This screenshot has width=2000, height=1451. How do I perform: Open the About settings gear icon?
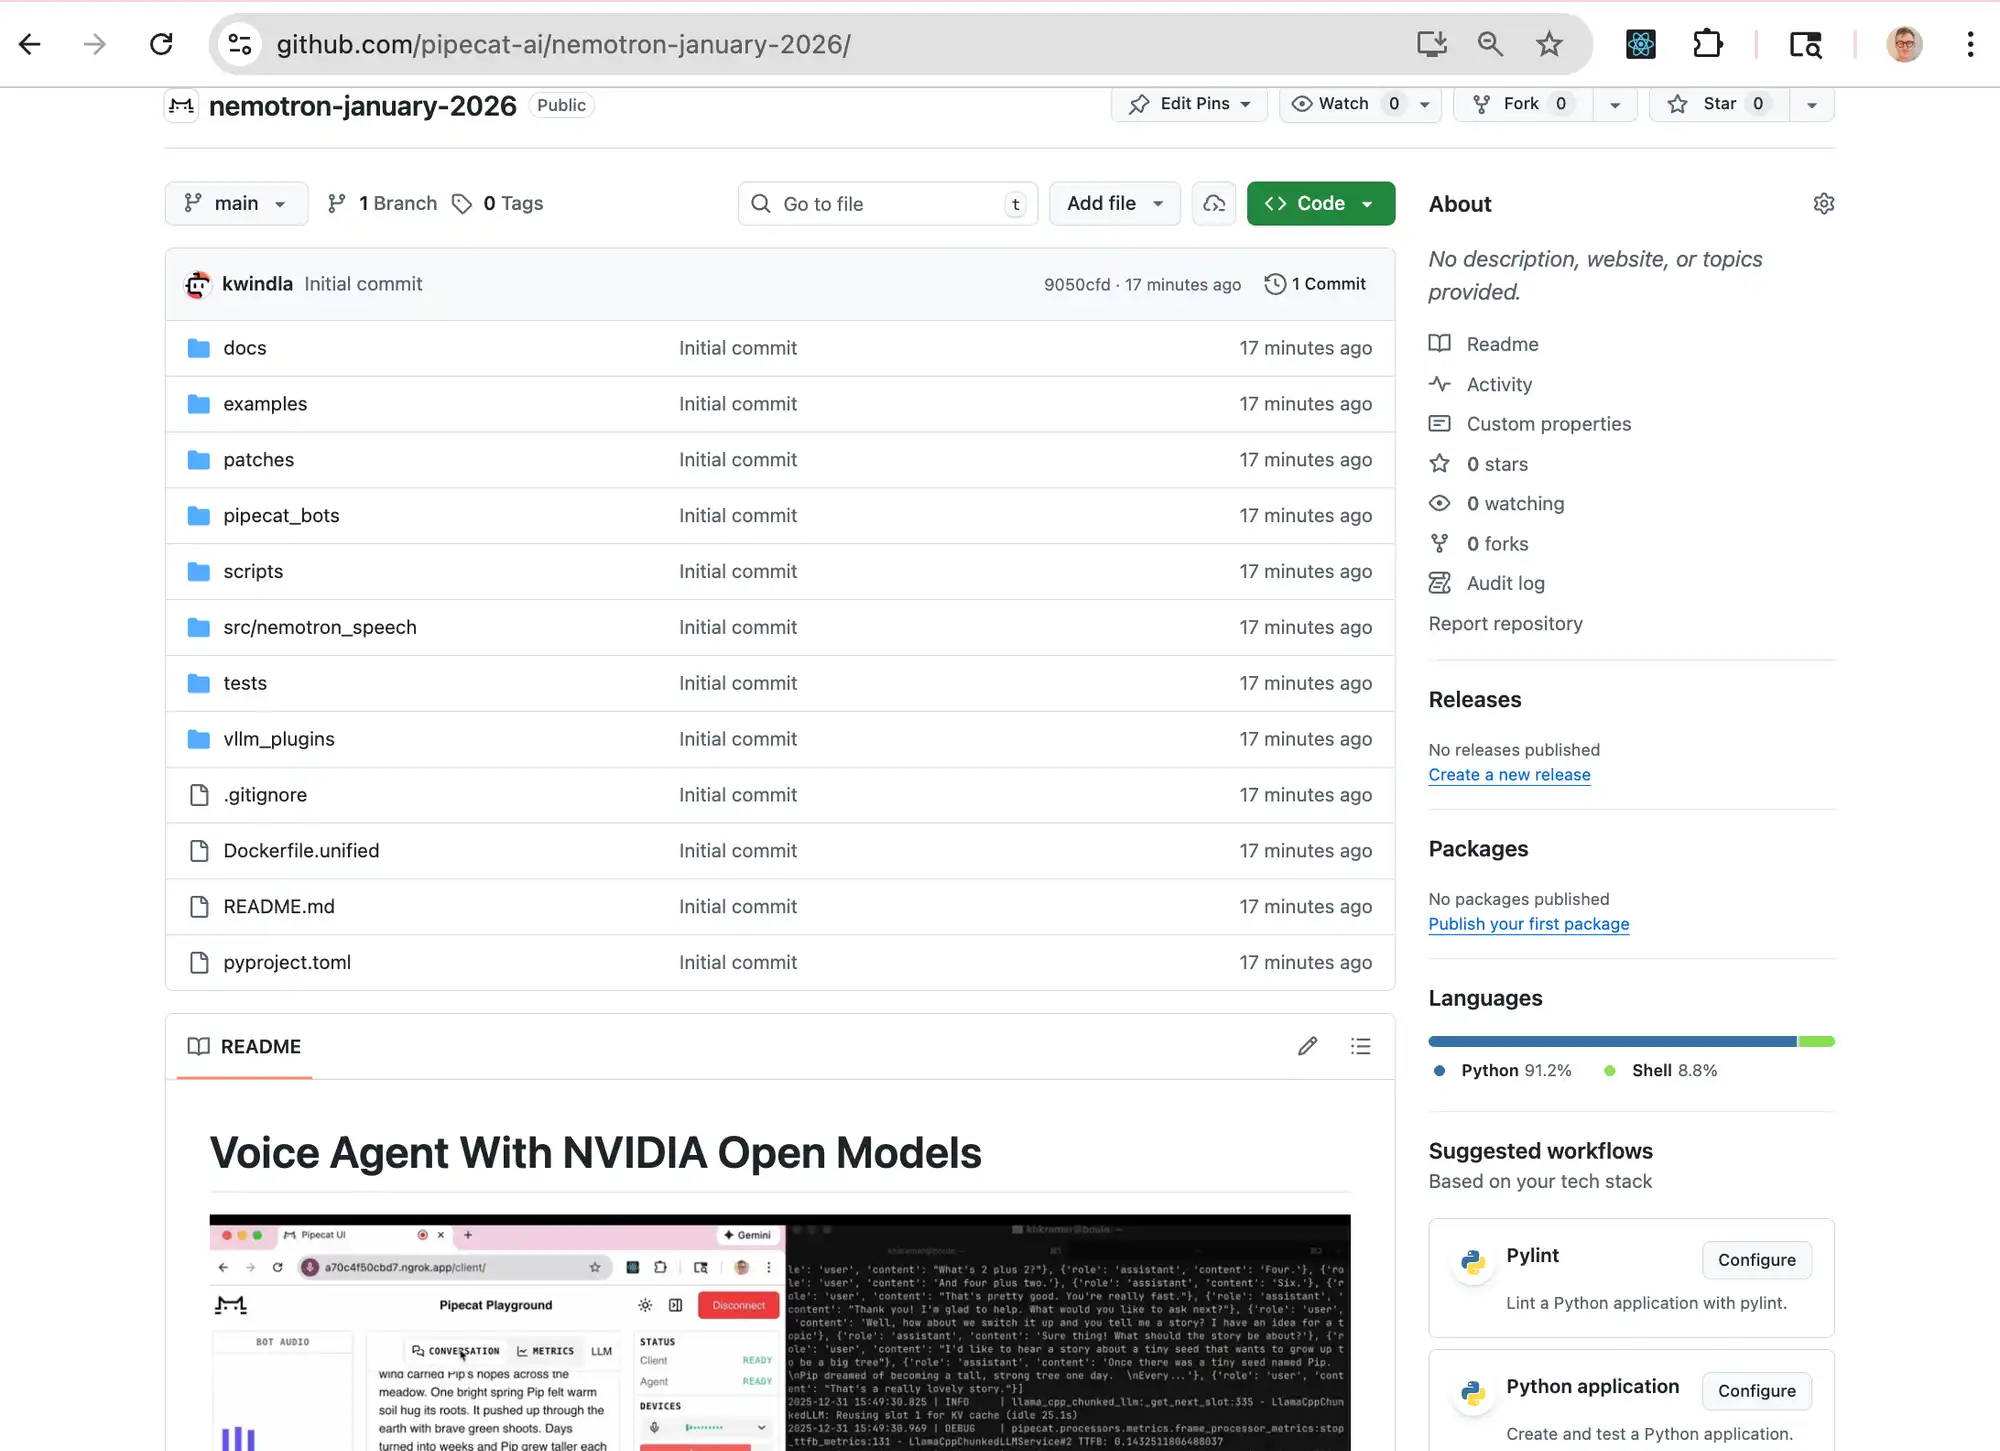point(1823,204)
